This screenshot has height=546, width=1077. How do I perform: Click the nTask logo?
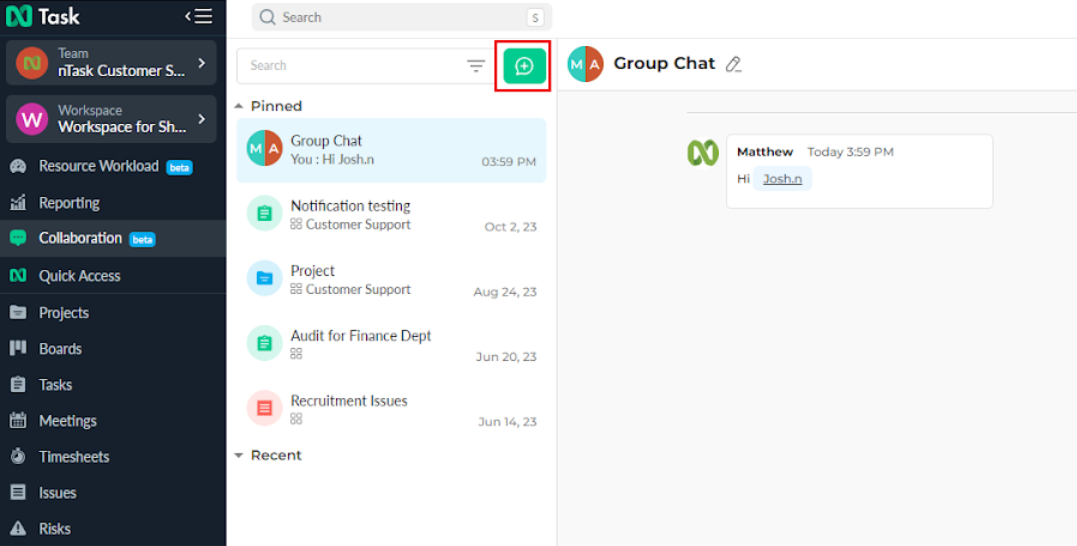point(43,16)
